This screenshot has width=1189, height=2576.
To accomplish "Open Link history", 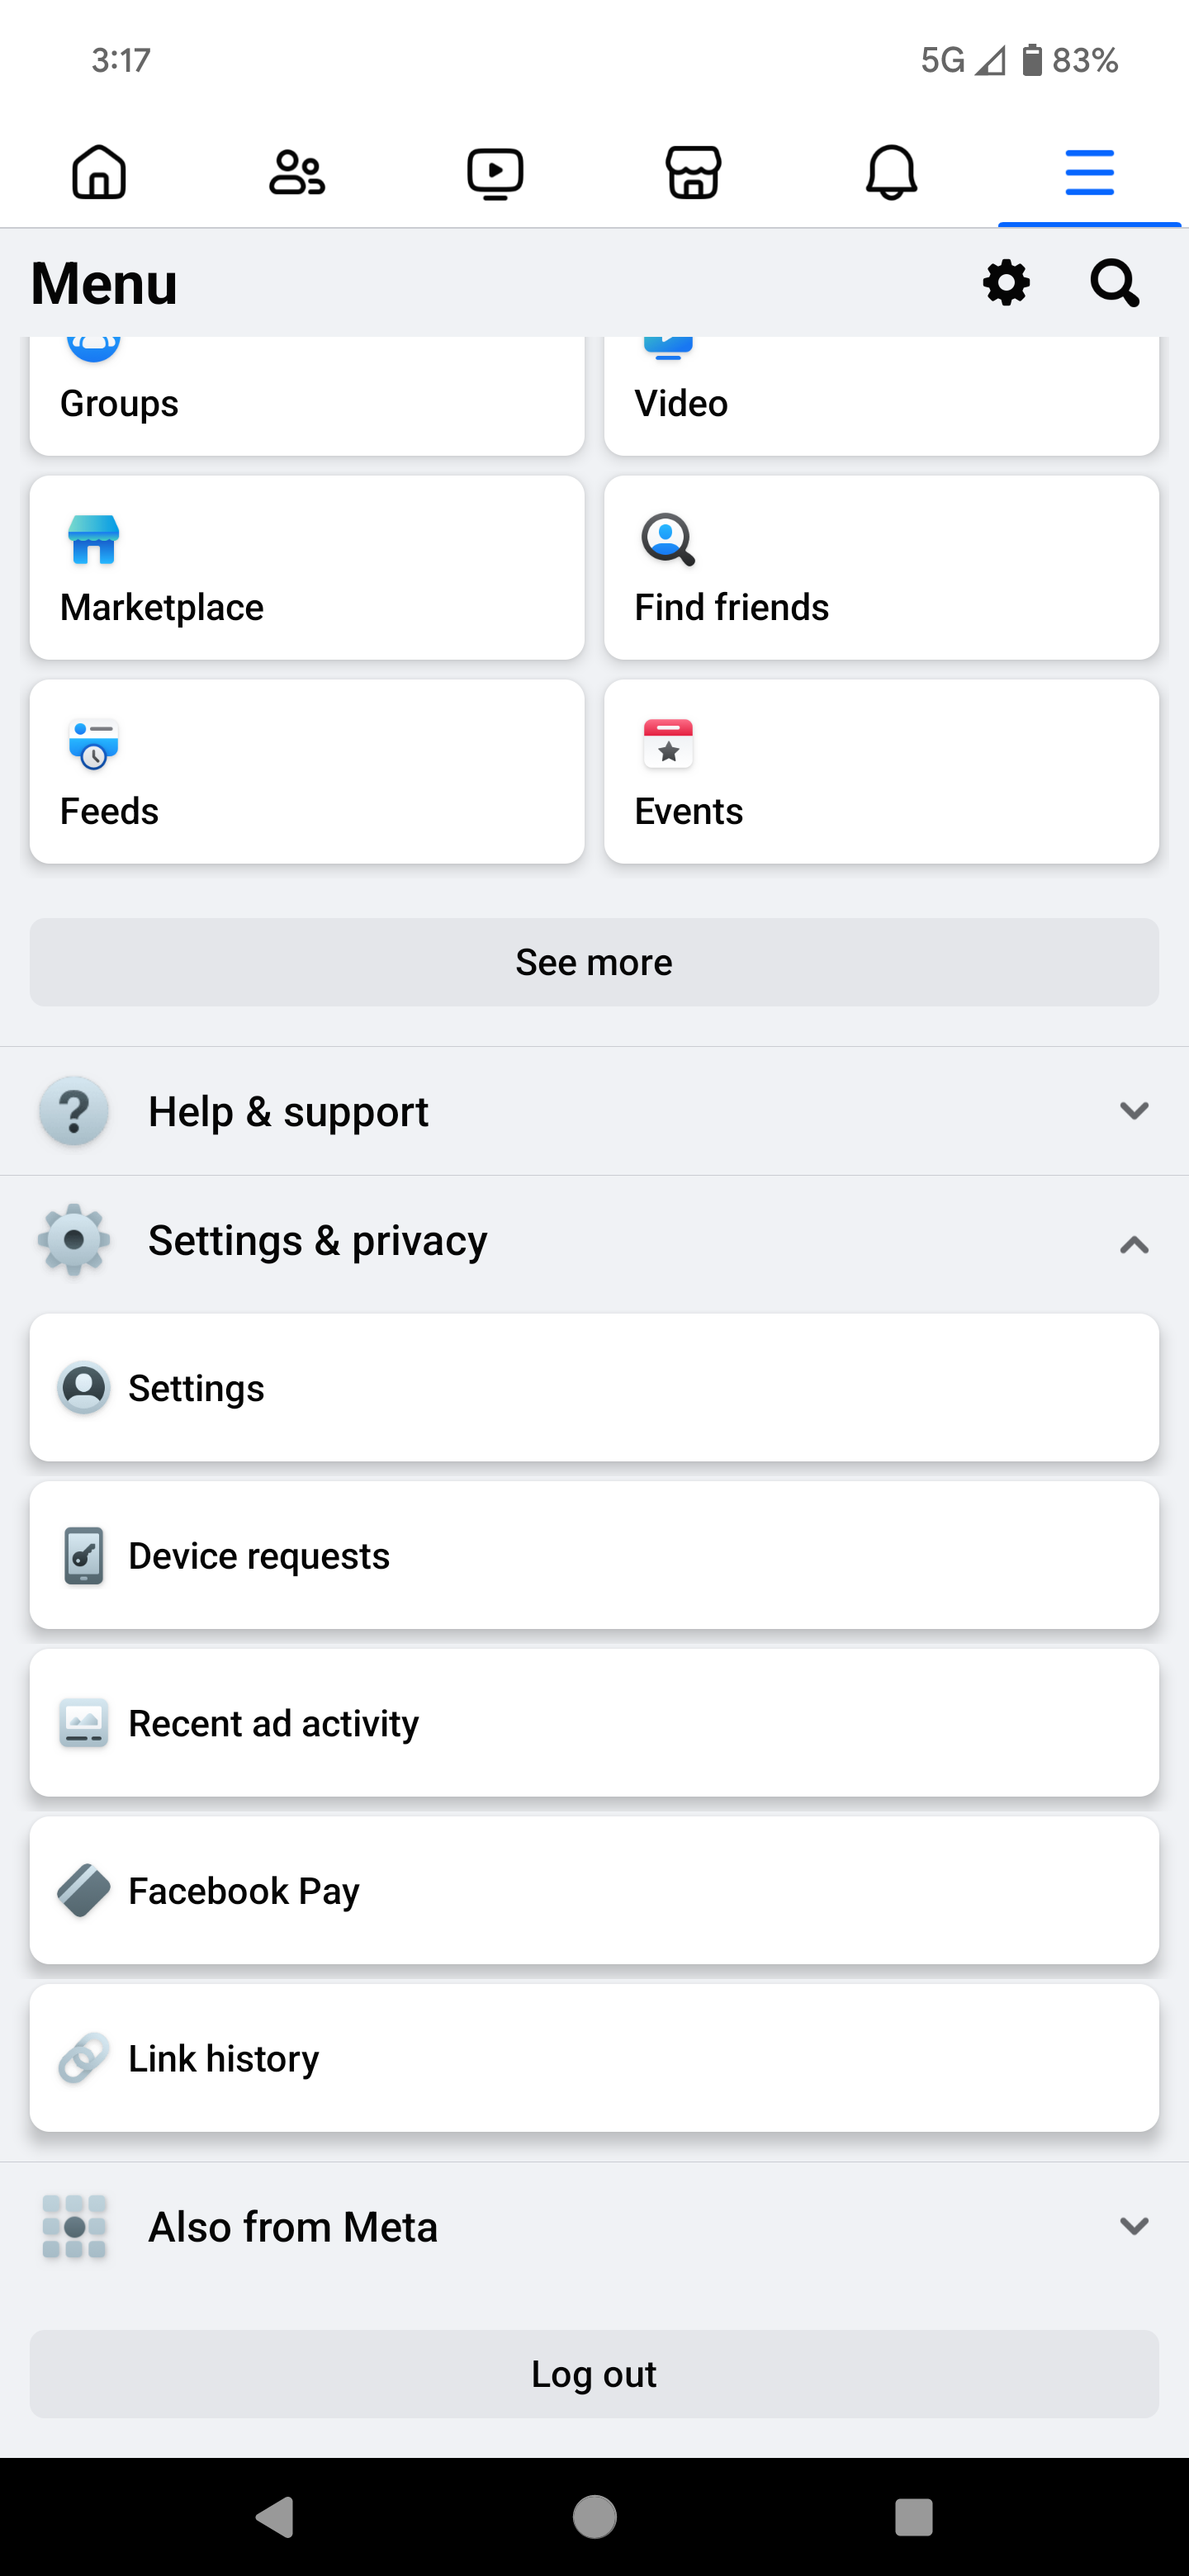I will pyautogui.click(x=594, y=2057).
